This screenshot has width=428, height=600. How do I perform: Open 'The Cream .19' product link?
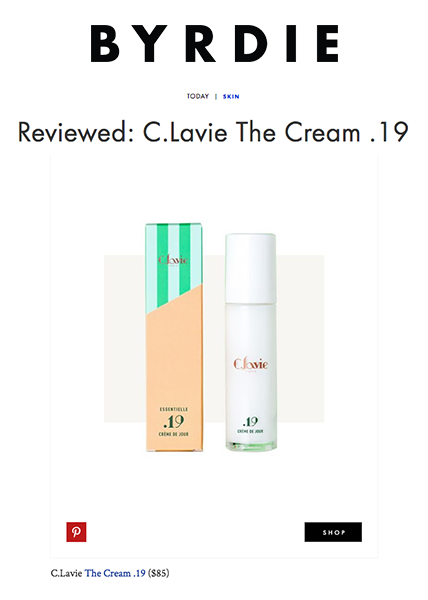(x=115, y=573)
